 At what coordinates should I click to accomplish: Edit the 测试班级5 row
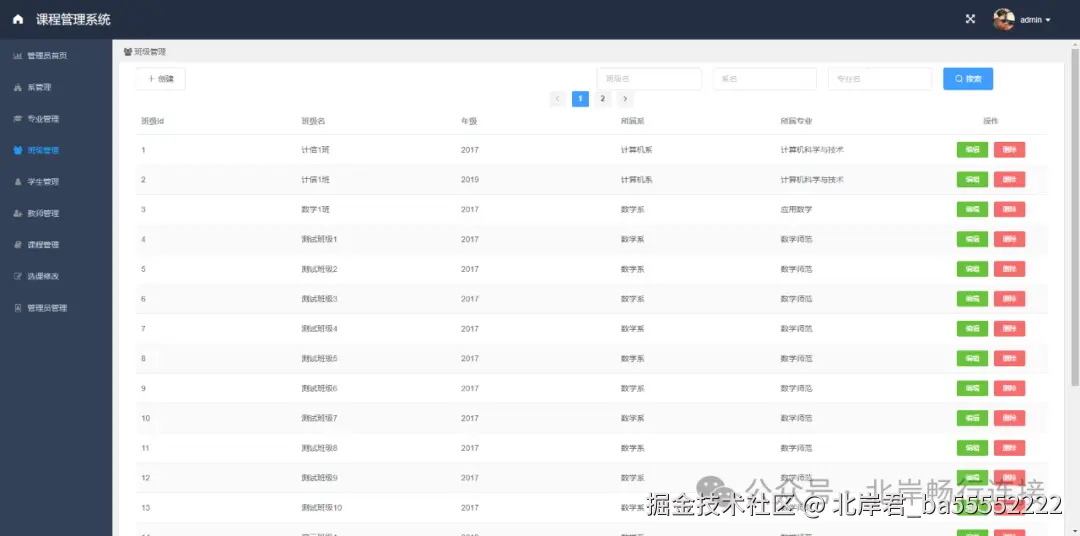[972, 358]
